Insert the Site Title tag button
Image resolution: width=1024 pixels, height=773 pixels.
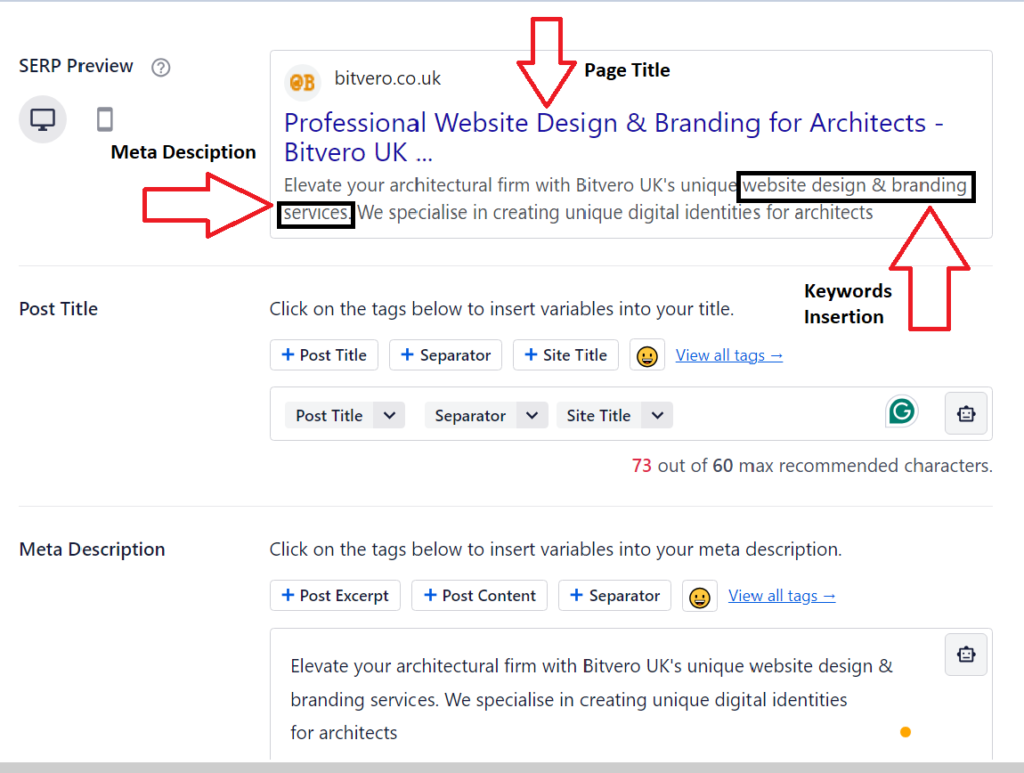point(566,355)
